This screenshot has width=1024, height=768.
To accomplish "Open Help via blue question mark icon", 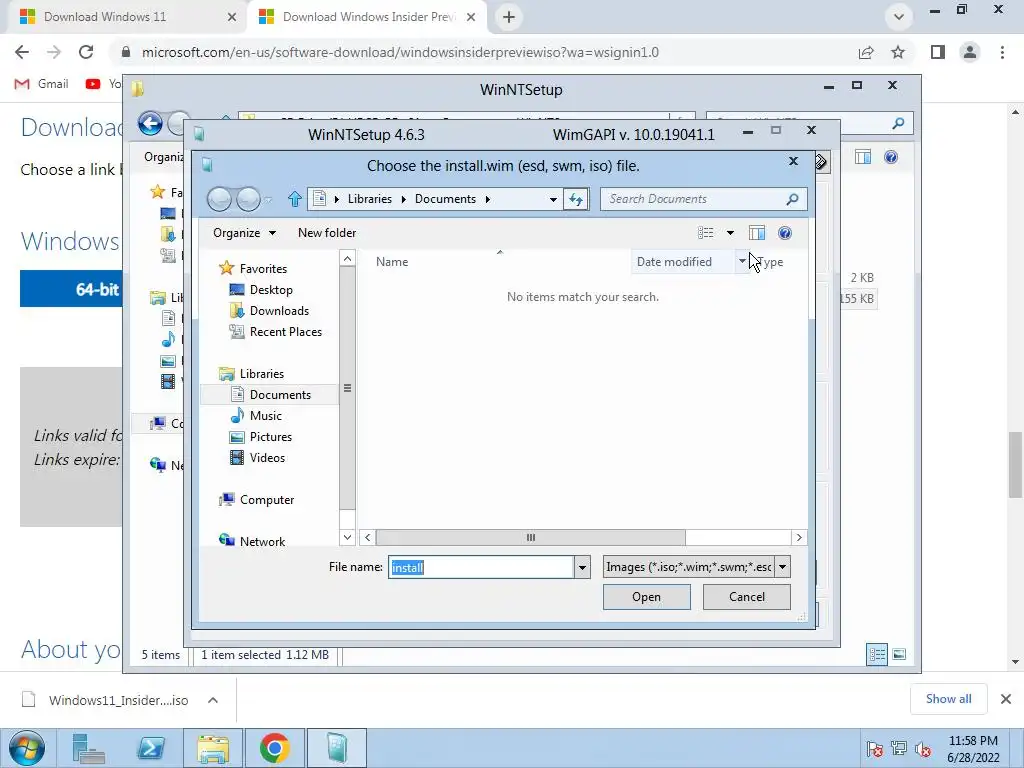I will 785,233.
